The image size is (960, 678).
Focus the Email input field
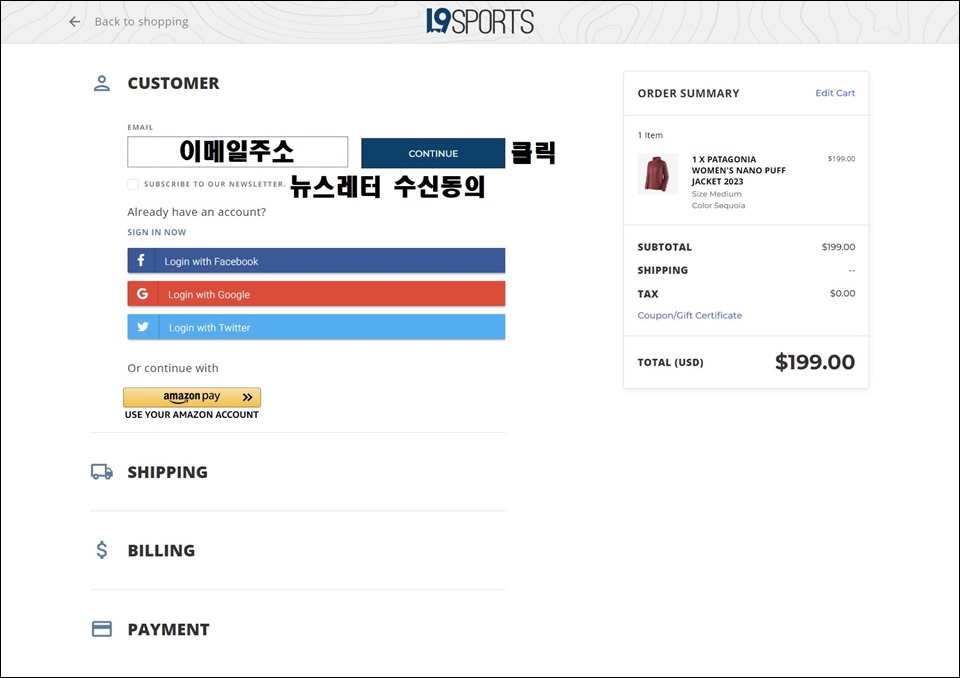tap(238, 152)
